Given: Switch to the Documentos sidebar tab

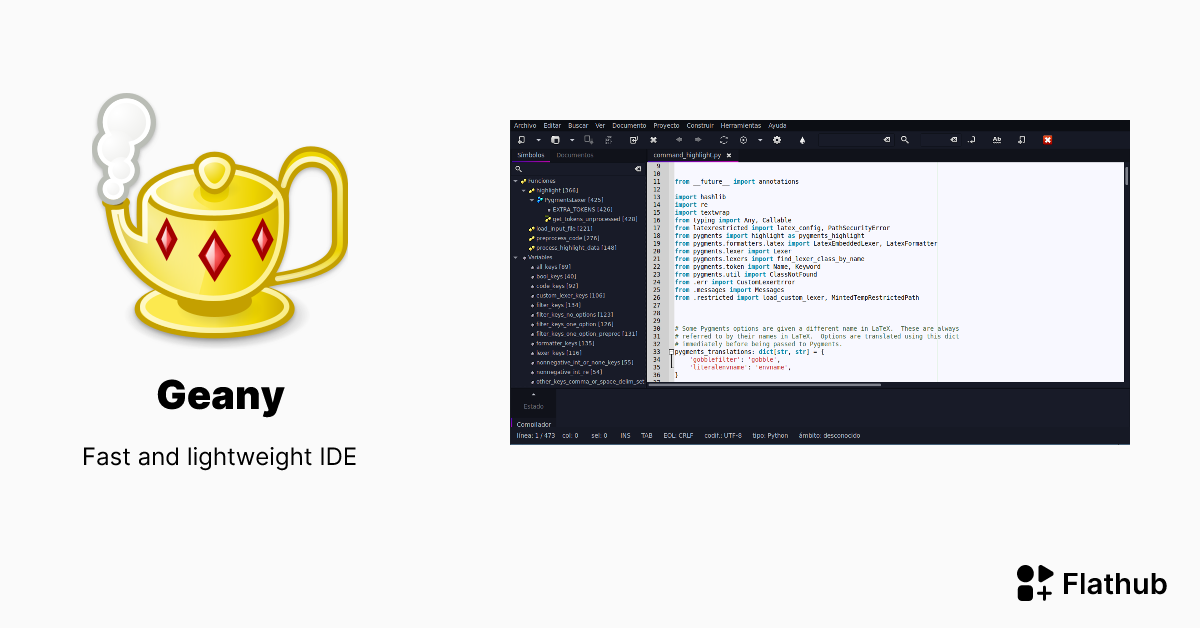Looking at the screenshot, I should pyautogui.click(x=574, y=156).
